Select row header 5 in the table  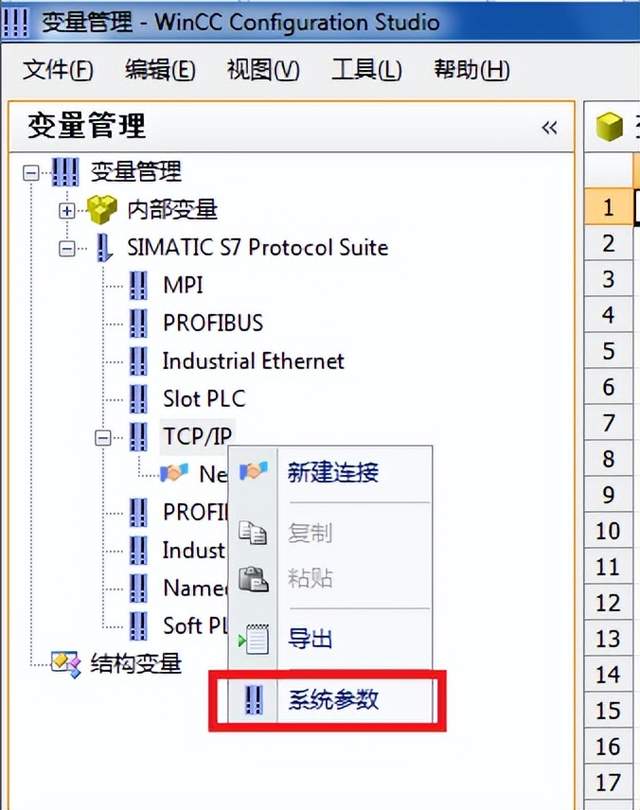click(608, 351)
